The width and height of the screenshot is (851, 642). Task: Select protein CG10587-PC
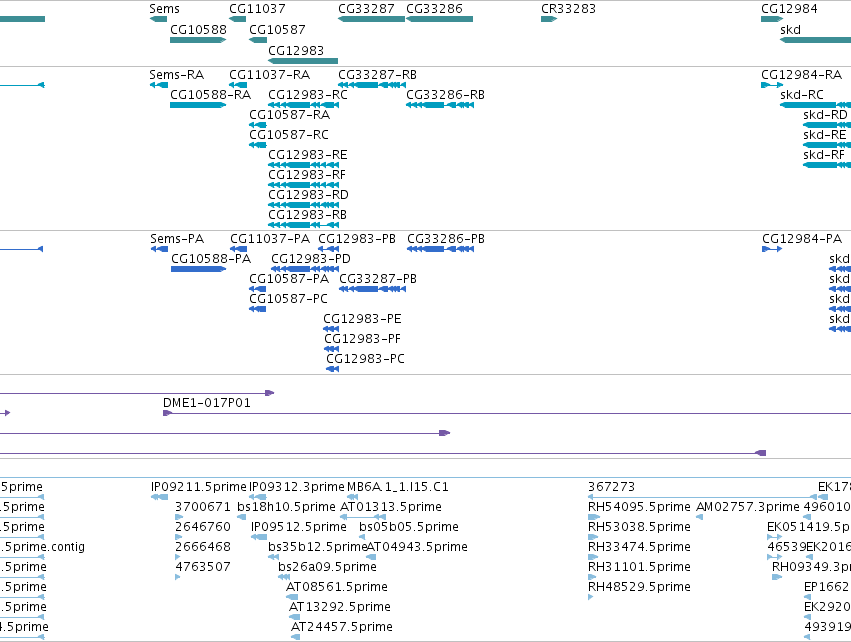[x=289, y=300]
